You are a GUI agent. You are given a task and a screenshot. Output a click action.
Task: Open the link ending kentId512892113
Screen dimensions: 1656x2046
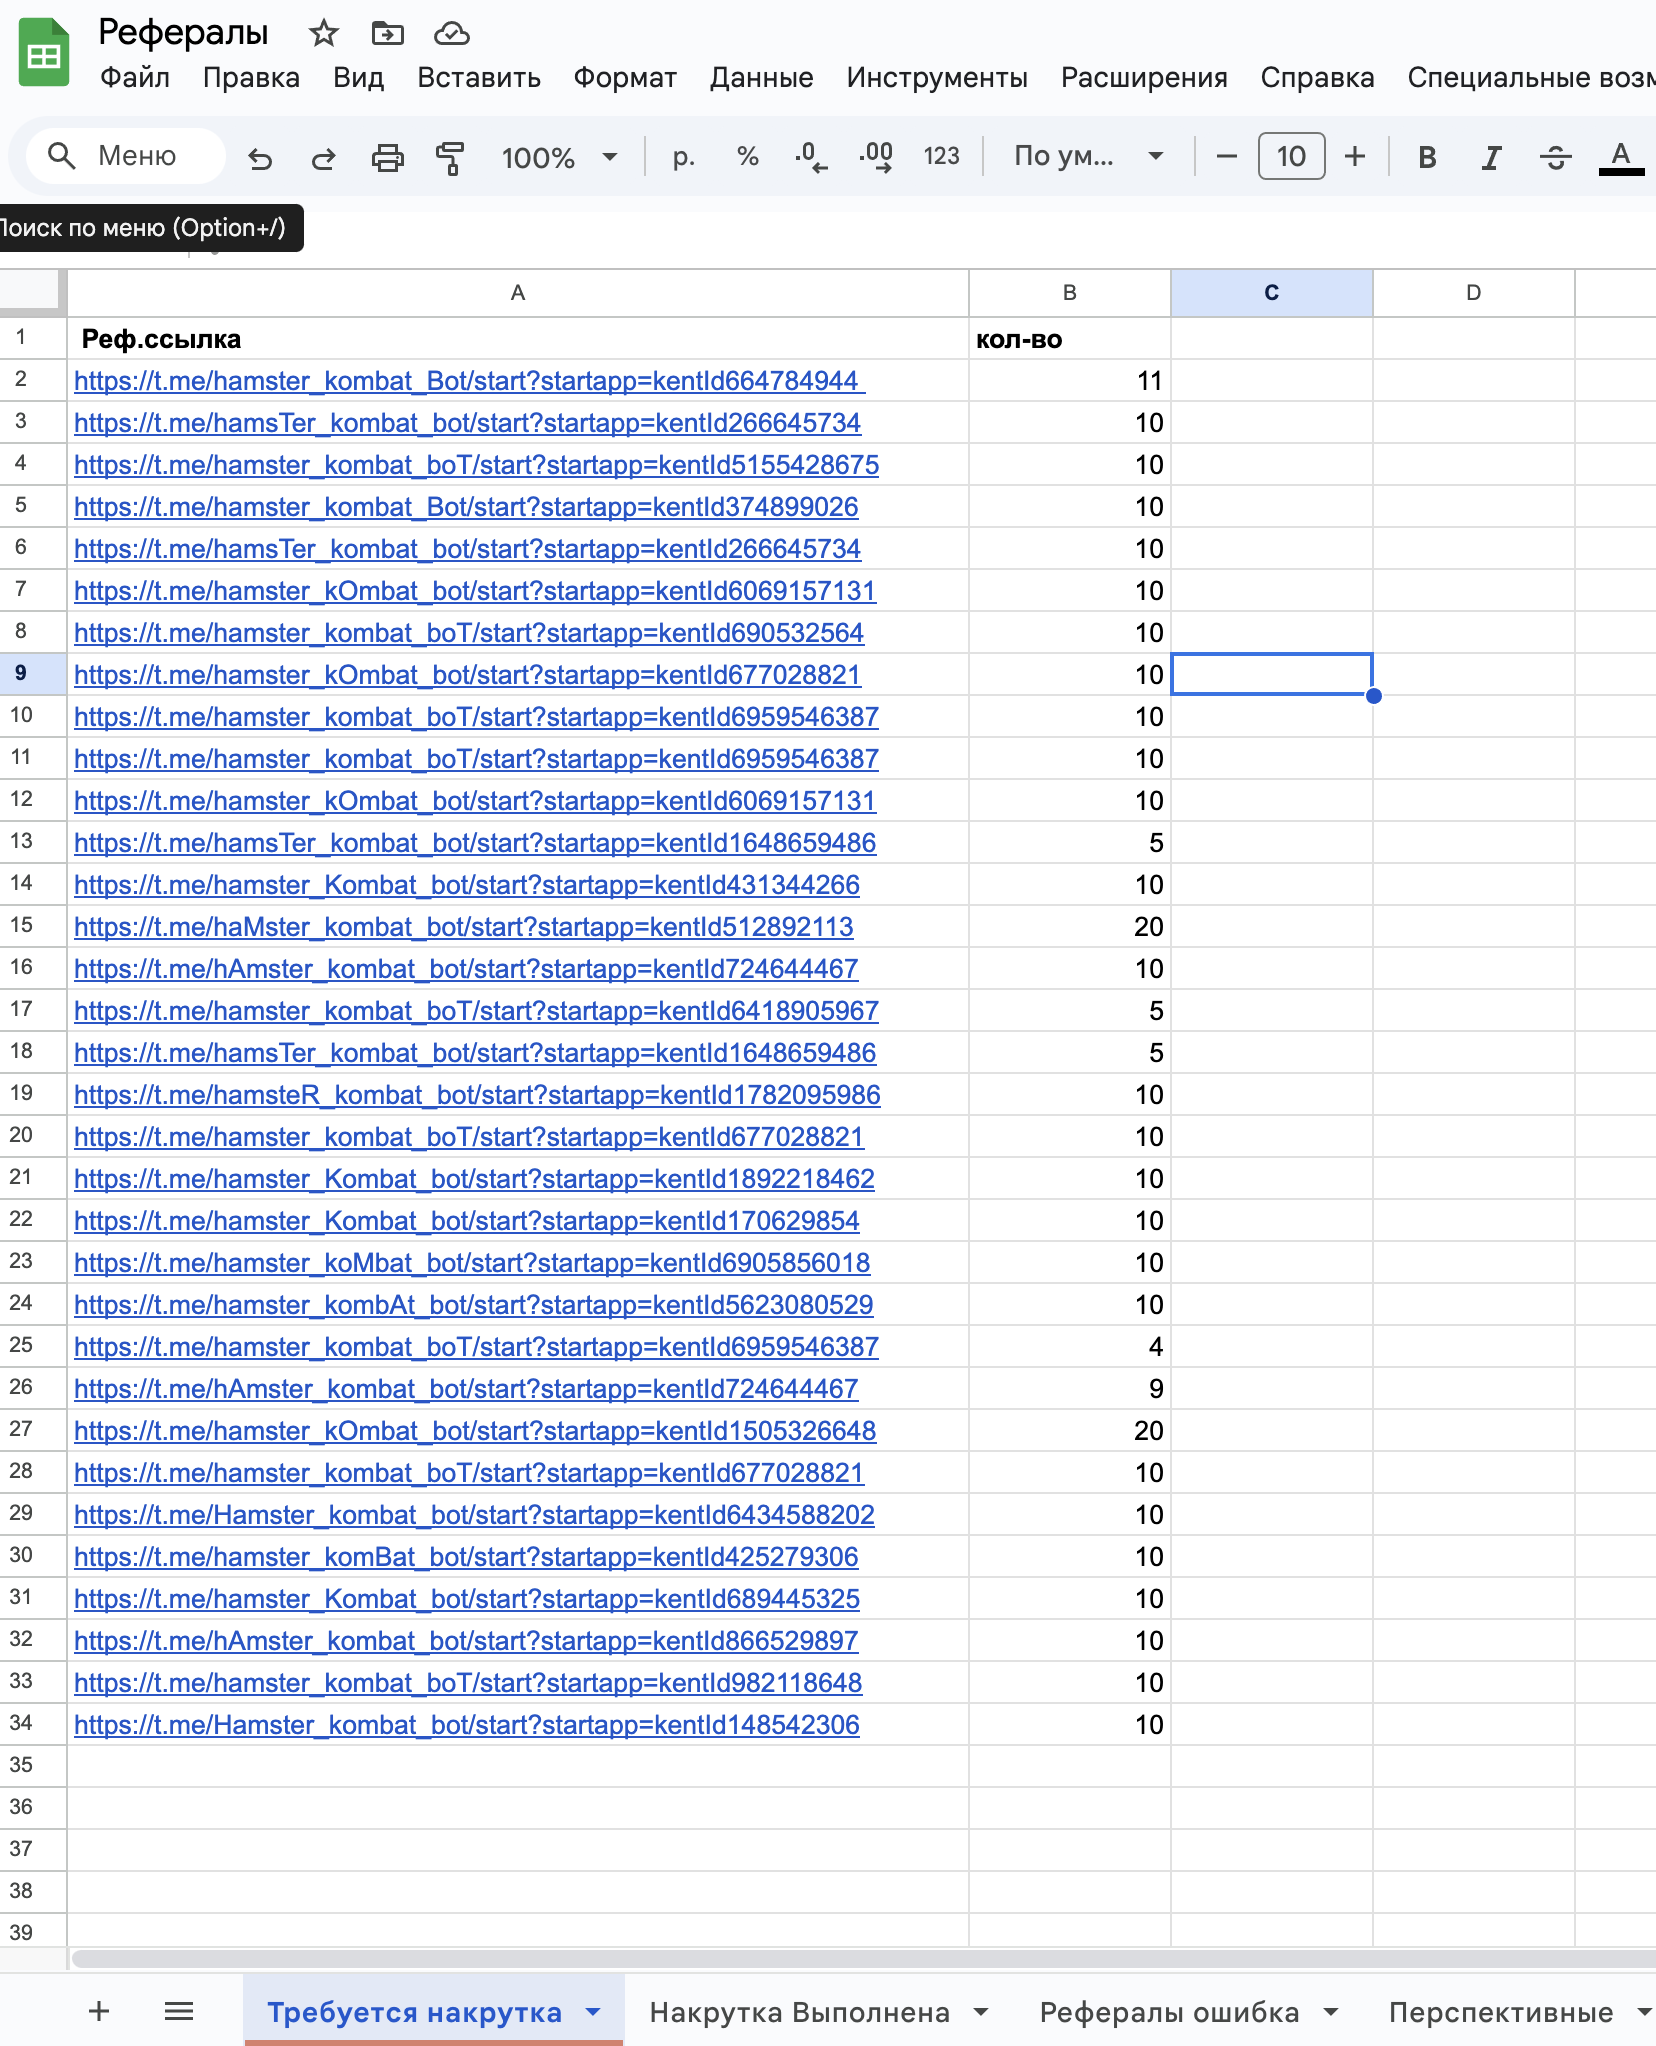click(464, 927)
